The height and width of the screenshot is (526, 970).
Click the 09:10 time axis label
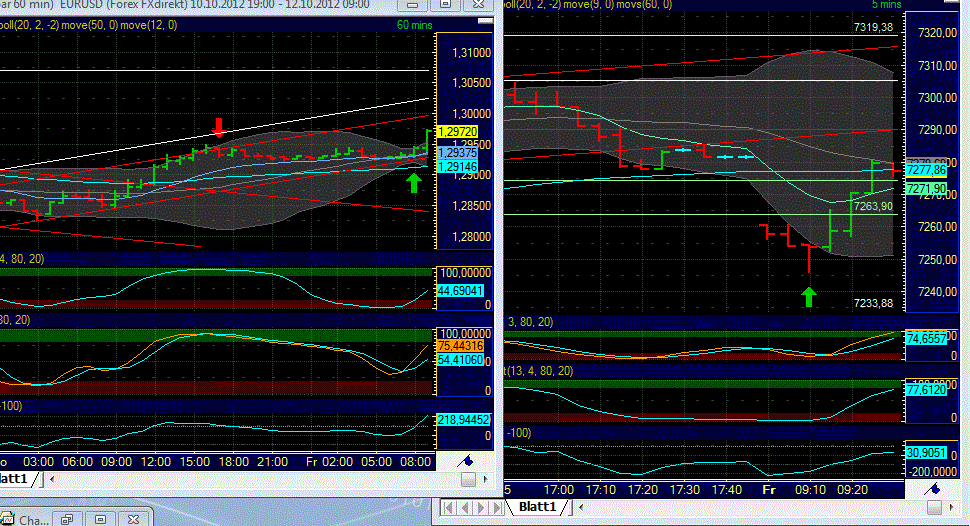(810, 489)
